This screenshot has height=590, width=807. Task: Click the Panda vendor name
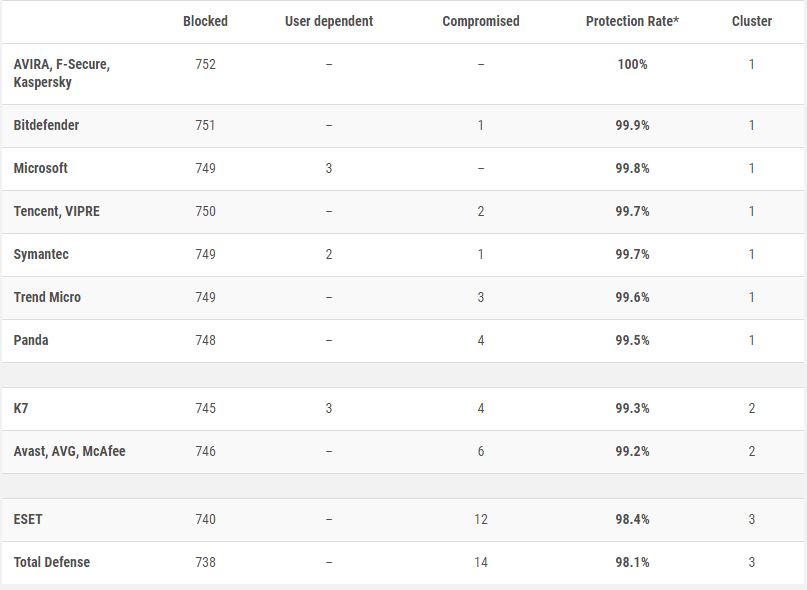(31, 340)
